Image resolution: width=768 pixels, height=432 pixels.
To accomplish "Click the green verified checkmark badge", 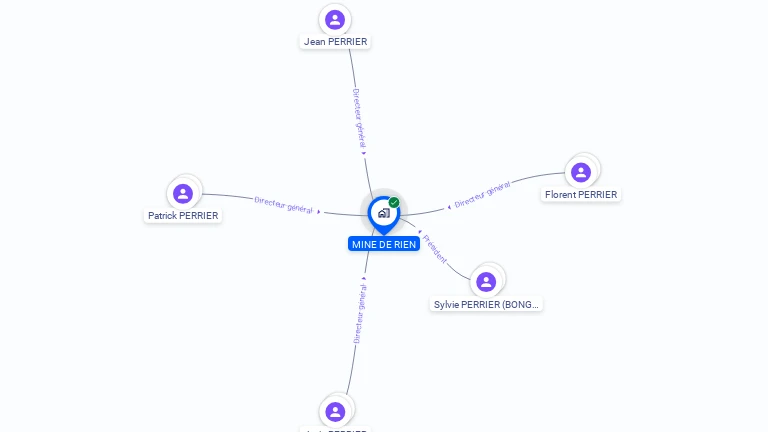I will pyautogui.click(x=394, y=202).
